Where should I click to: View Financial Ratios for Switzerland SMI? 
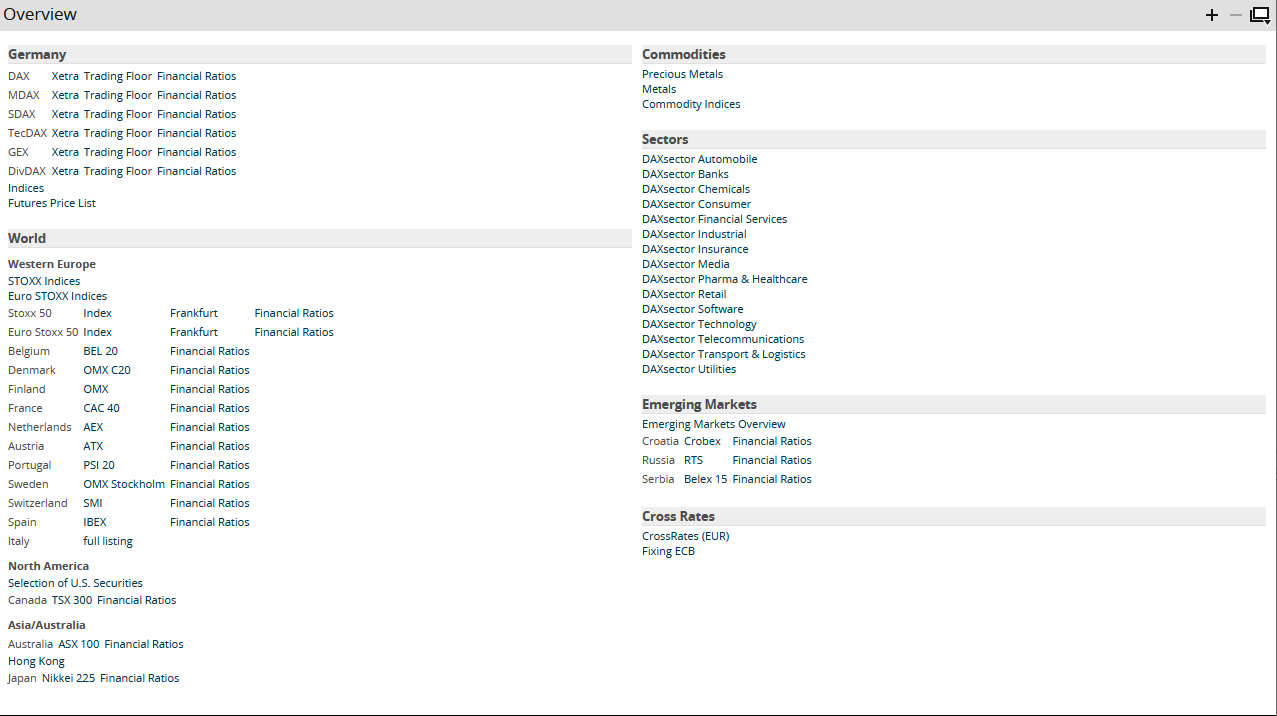tap(209, 503)
